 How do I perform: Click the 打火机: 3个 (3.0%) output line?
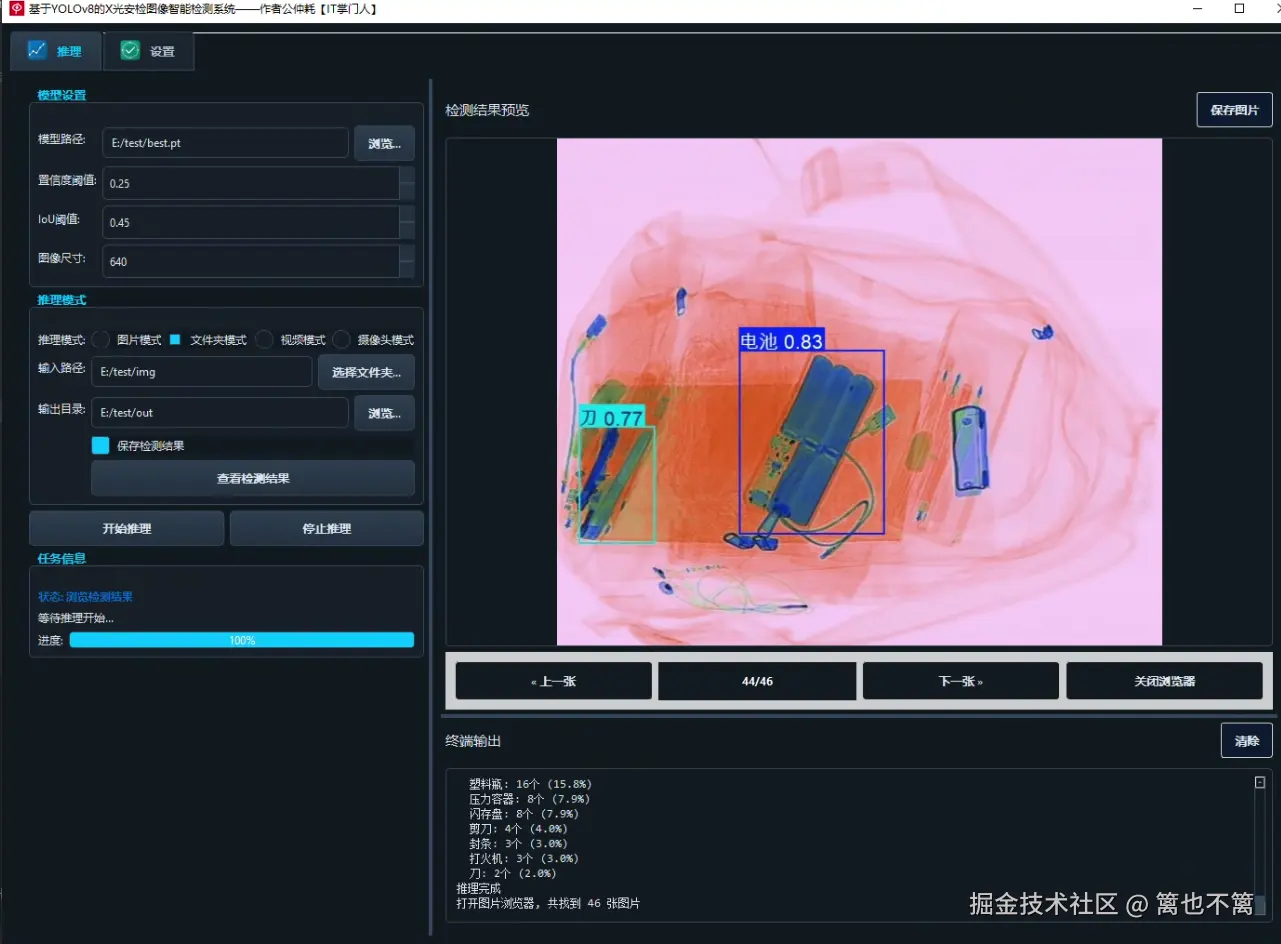tap(523, 859)
